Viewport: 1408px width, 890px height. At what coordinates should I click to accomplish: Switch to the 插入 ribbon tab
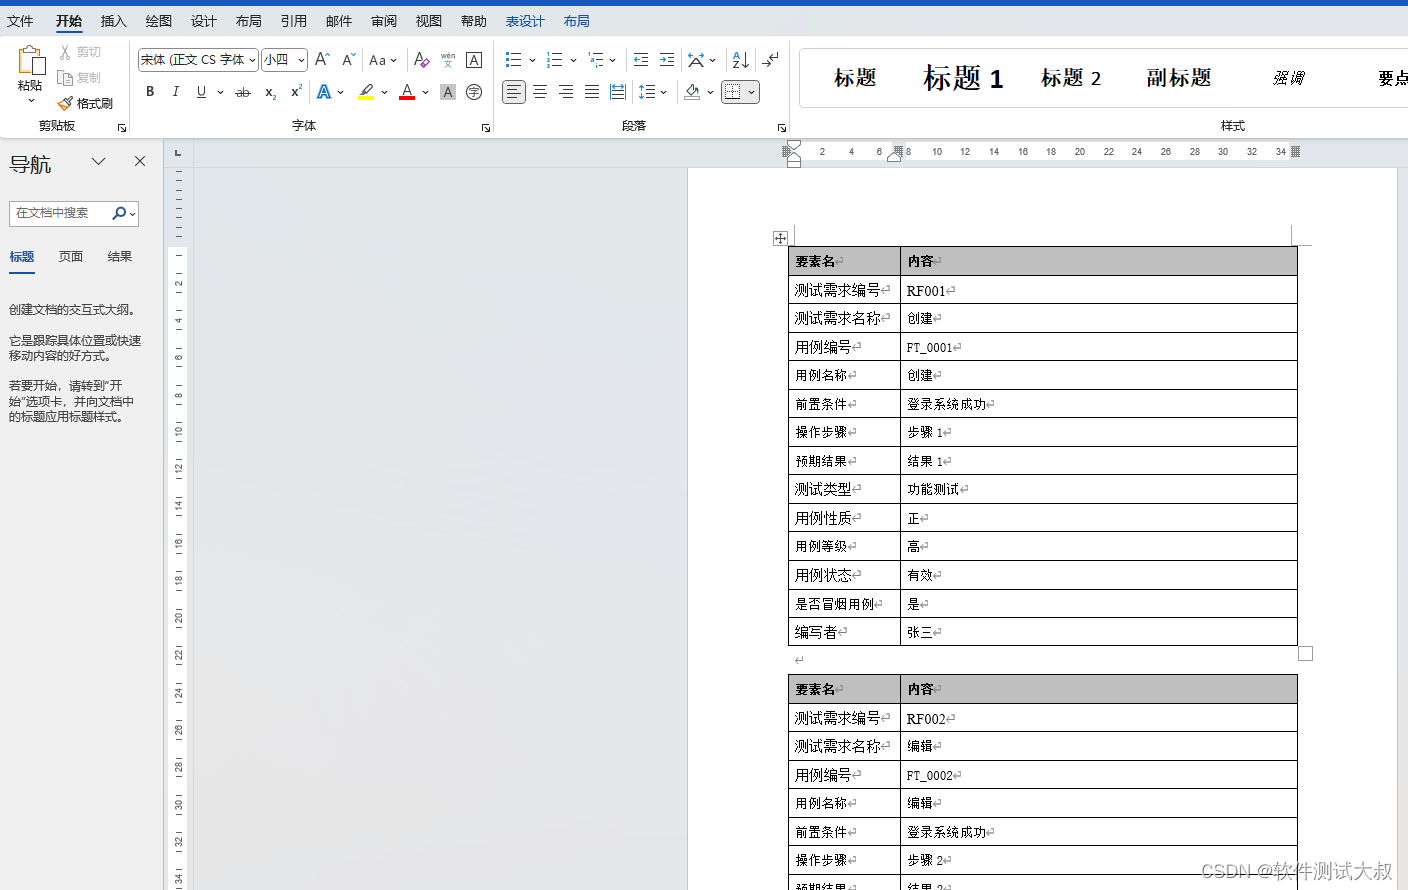click(114, 21)
